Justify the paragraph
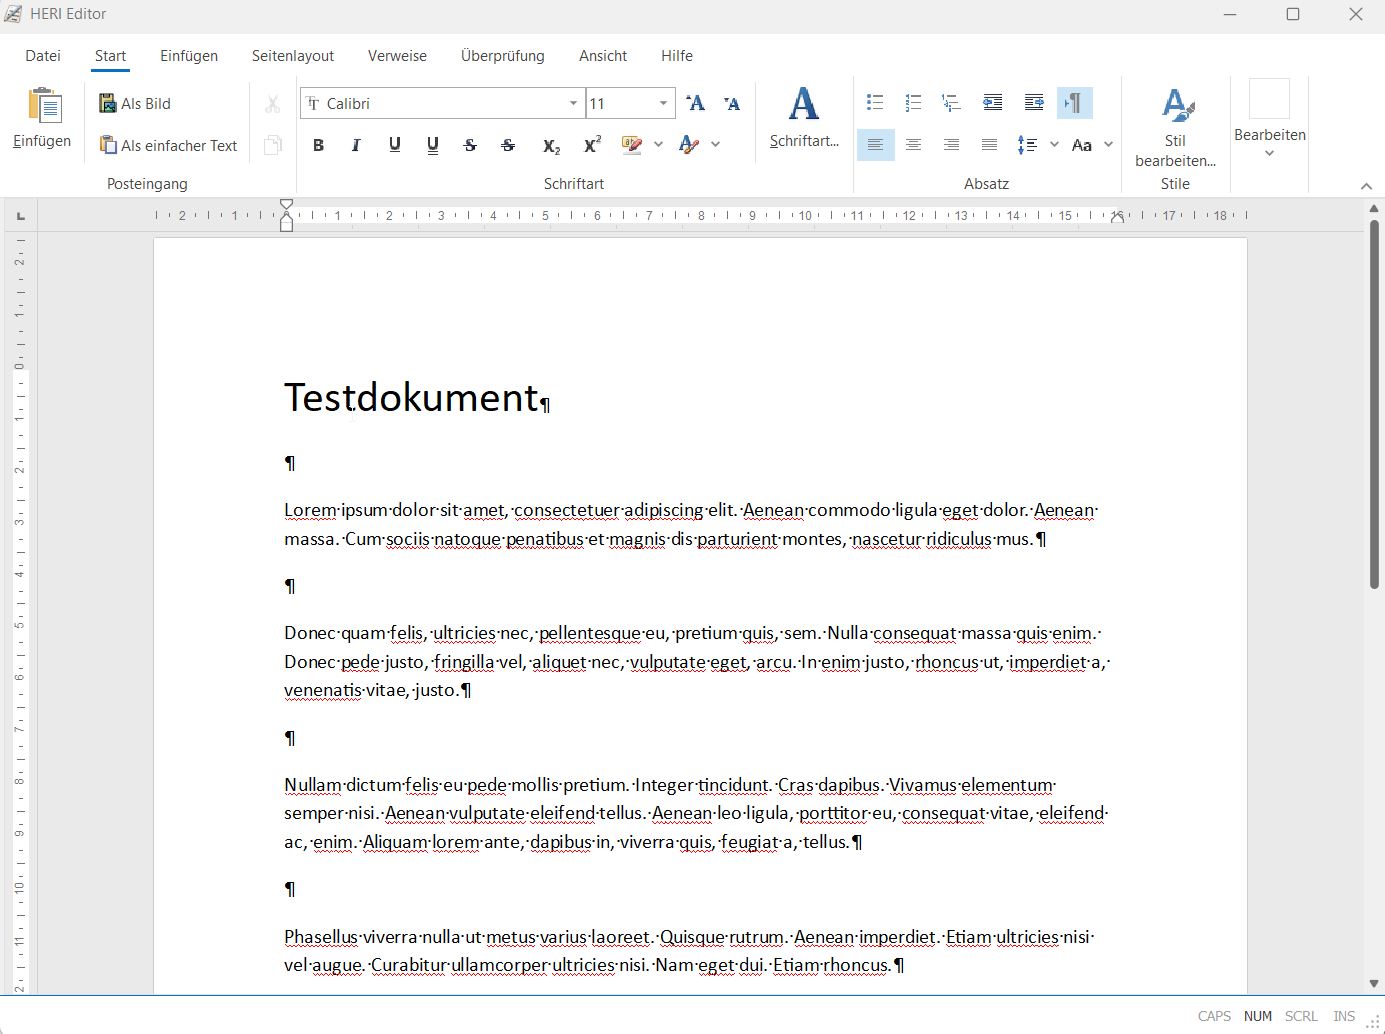This screenshot has width=1385, height=1034. 989,145
